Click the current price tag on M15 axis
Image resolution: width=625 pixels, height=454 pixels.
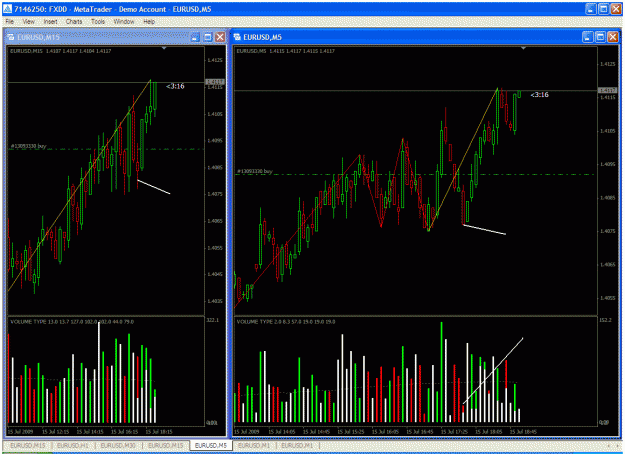click(x=215, y=82)
